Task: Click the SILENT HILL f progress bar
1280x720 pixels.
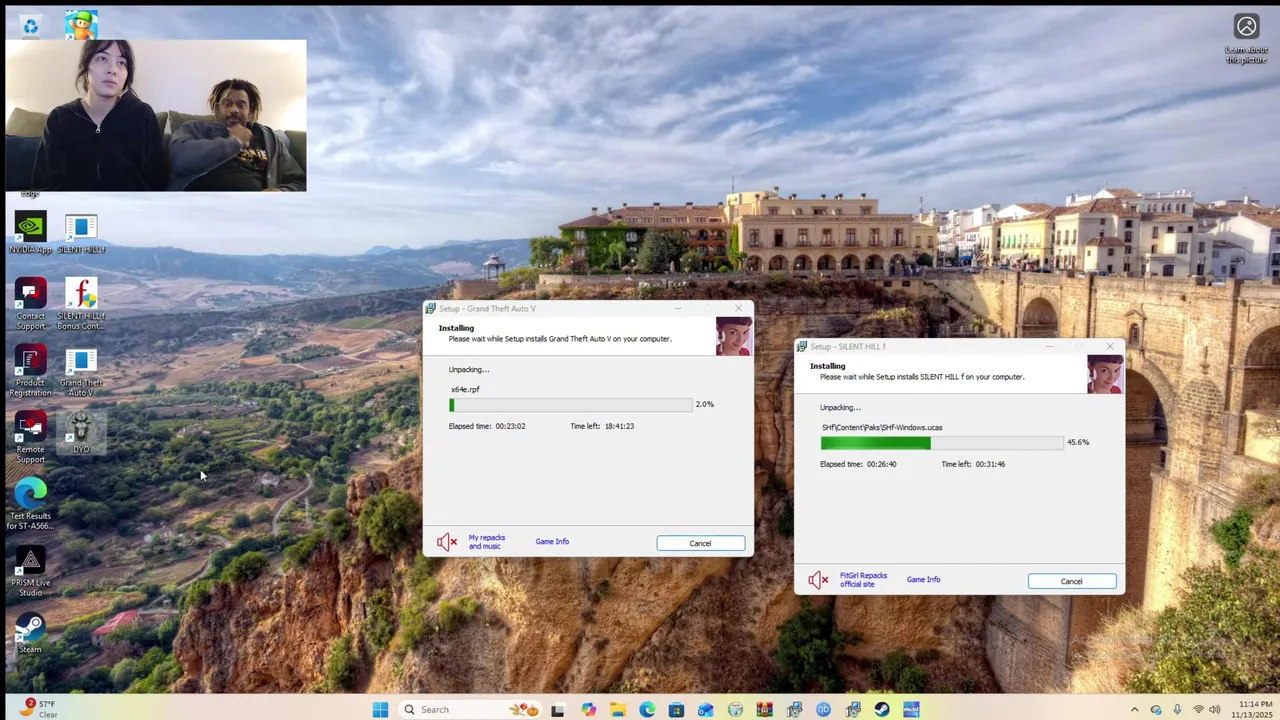Action: coord(941,443)
